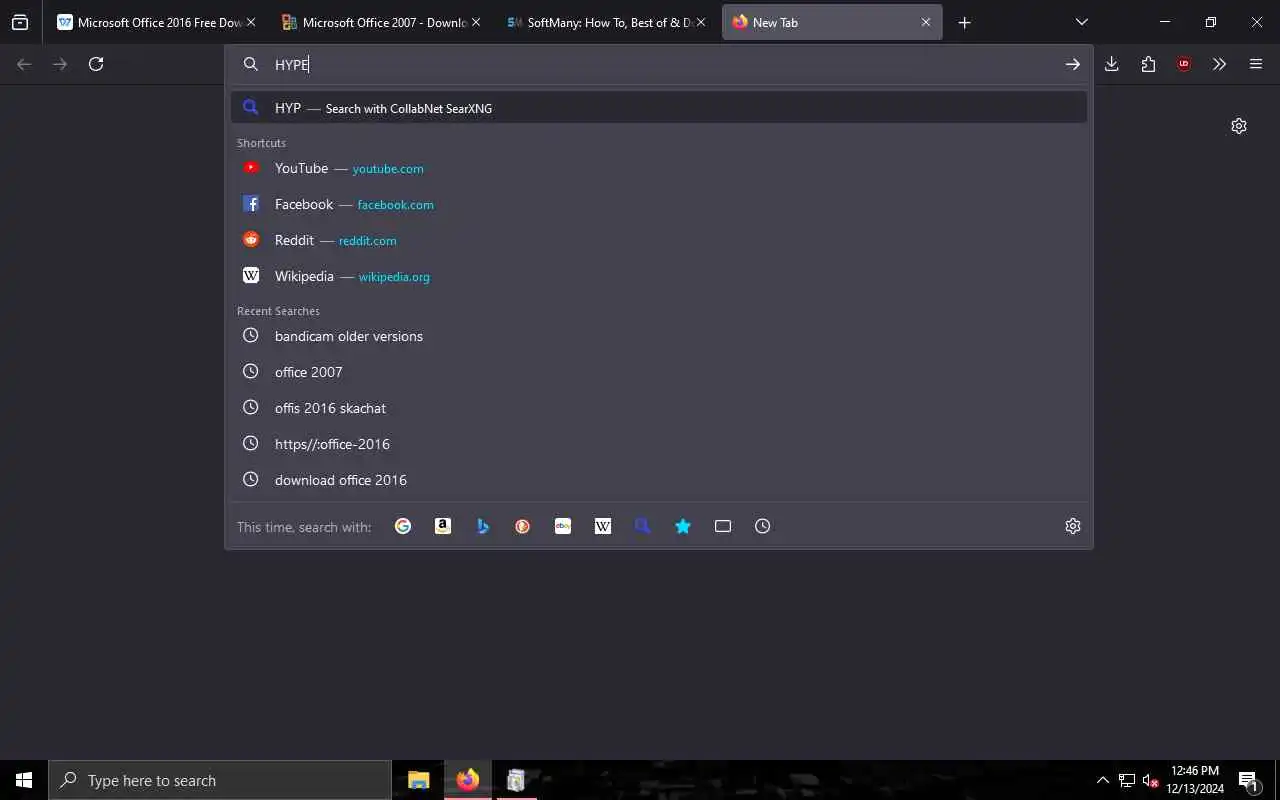Screen dimensions: 1280x800
Task: Open clock showing 12:46 PM
Action: (1195, 780)
